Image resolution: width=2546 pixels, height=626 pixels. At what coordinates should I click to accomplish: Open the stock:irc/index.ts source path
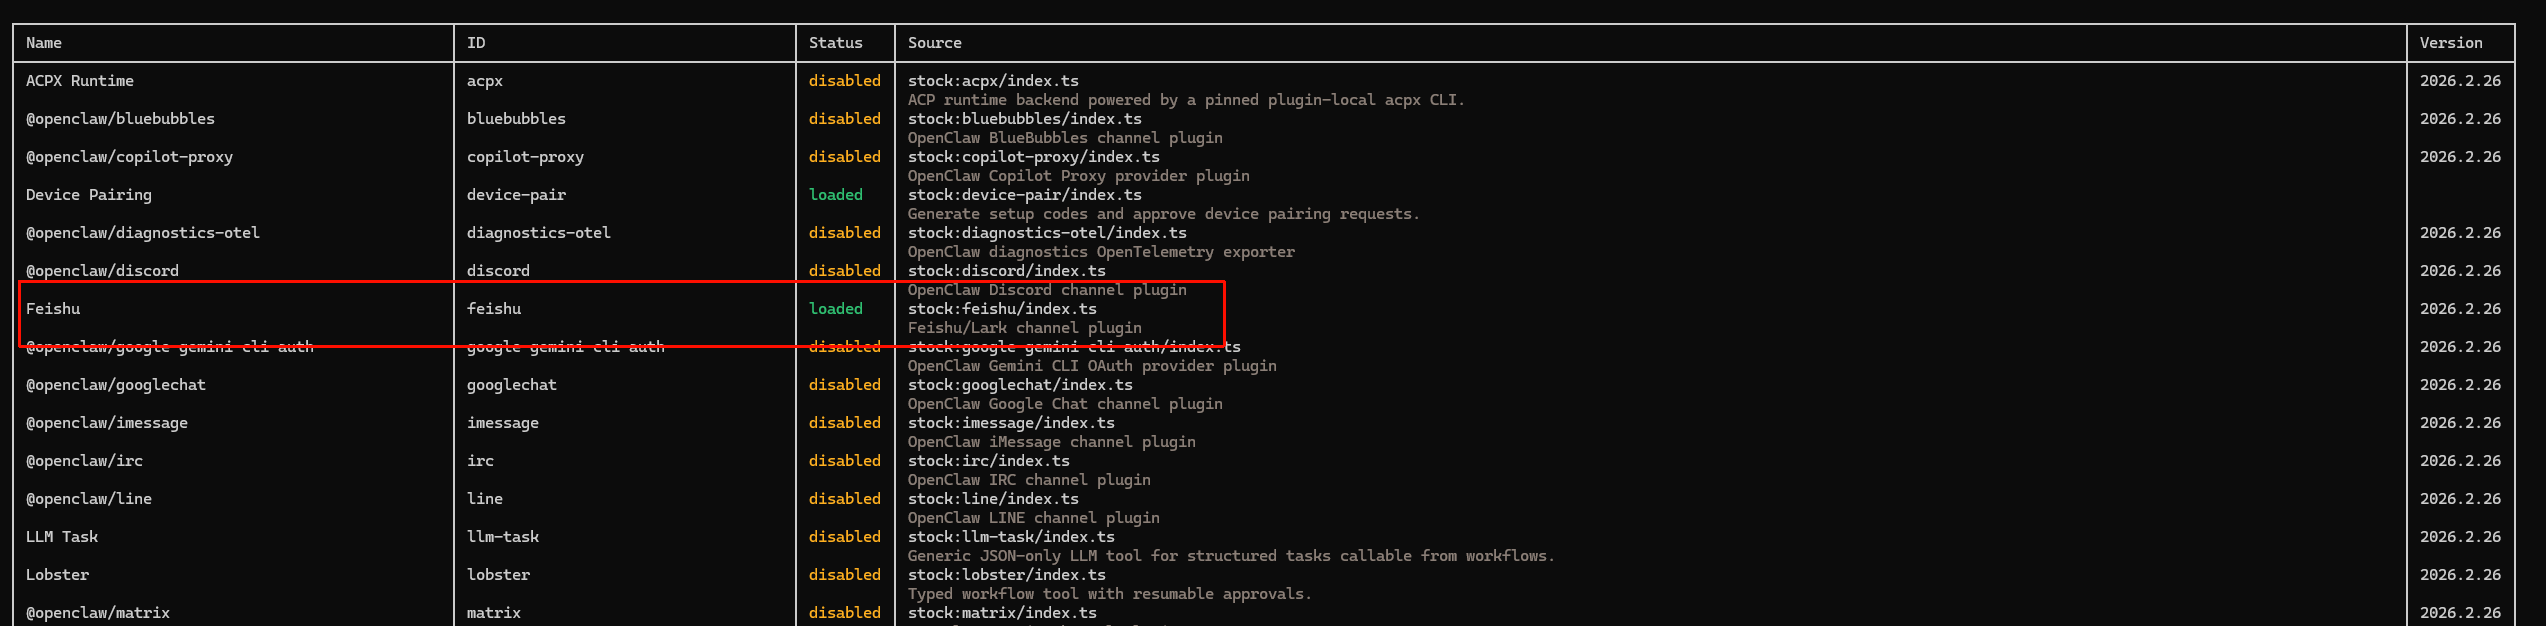(x=988, y=461)
